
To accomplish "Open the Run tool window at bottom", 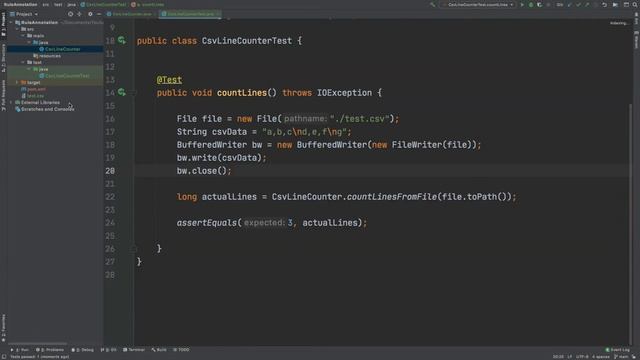I will point(20,350).
